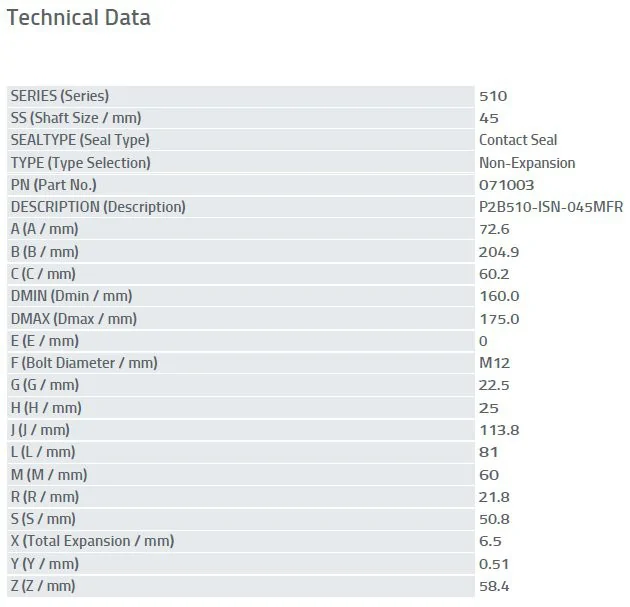Viewport: 630px width, 607px height.
Task: Select the L (L / mm) label
Action: [x=42, y=452]
